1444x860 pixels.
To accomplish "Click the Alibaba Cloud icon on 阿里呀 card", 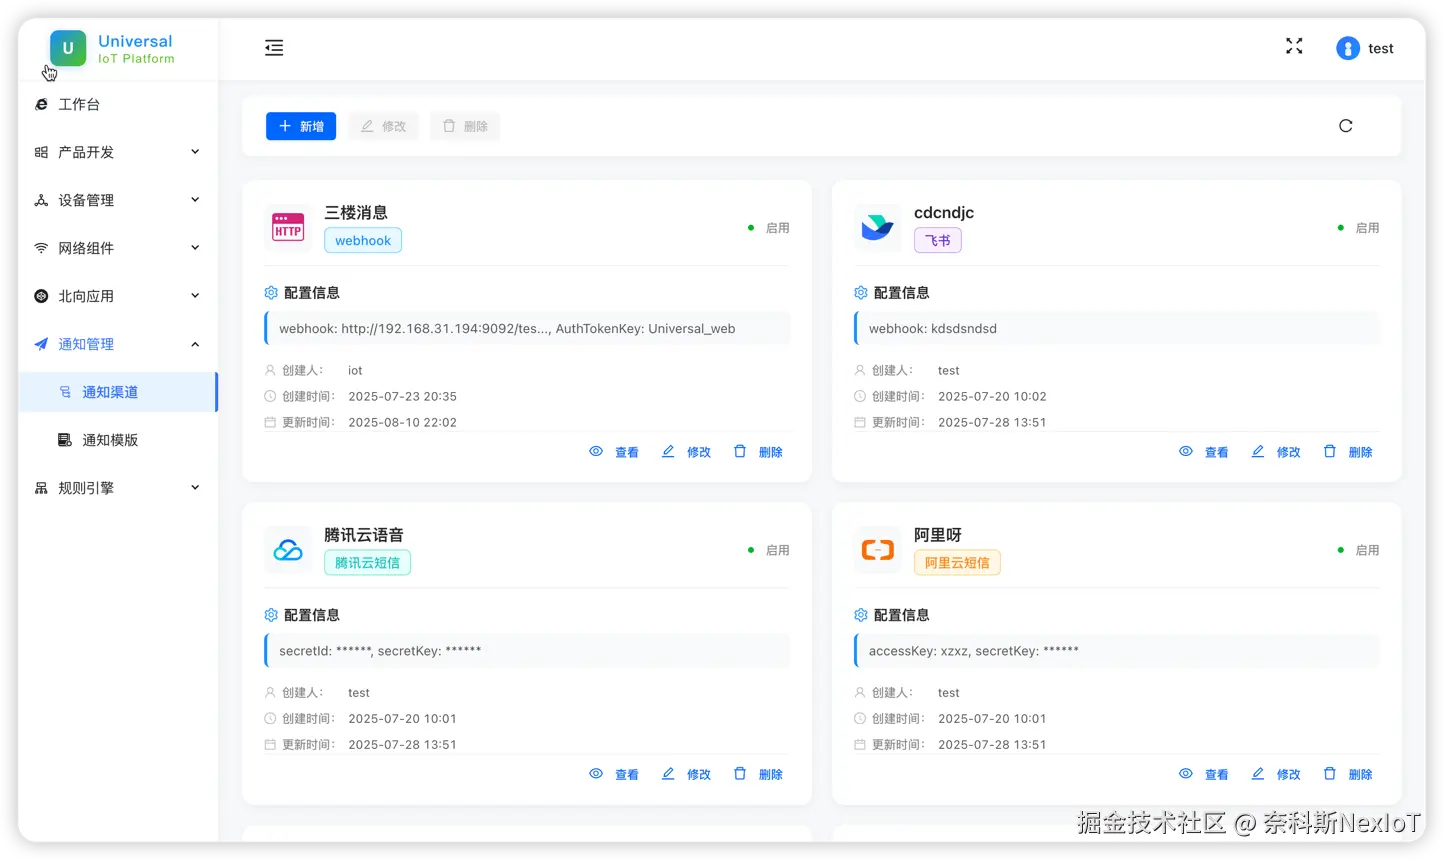I will (x=877, y=548).
